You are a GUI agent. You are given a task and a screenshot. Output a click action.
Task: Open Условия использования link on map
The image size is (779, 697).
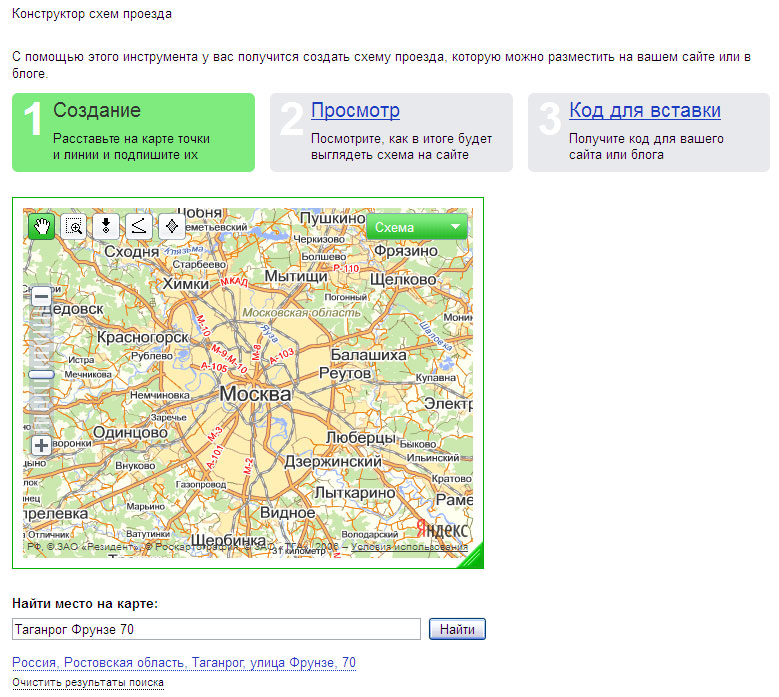click(409, 547)
